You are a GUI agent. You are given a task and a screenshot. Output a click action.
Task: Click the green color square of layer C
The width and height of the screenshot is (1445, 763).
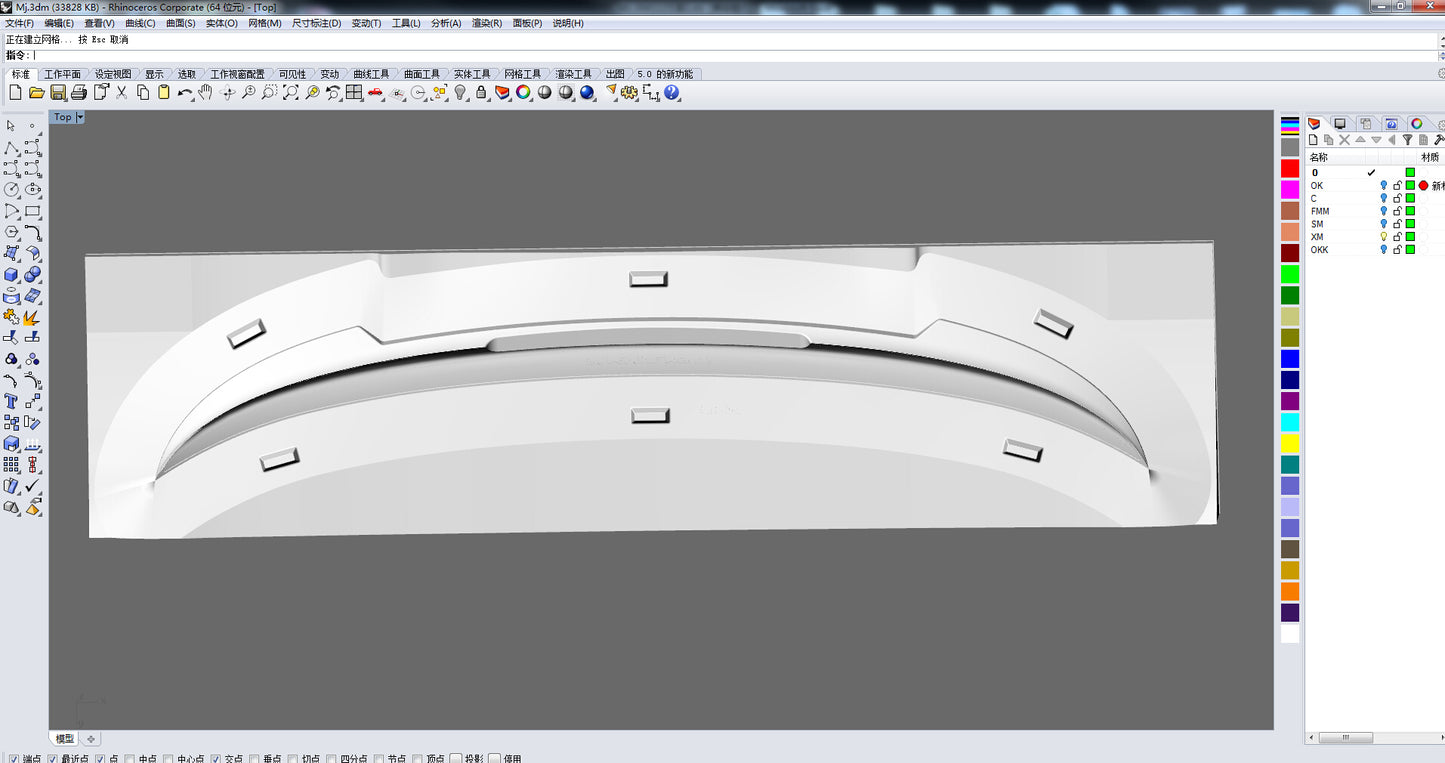tap(1410, 198)
